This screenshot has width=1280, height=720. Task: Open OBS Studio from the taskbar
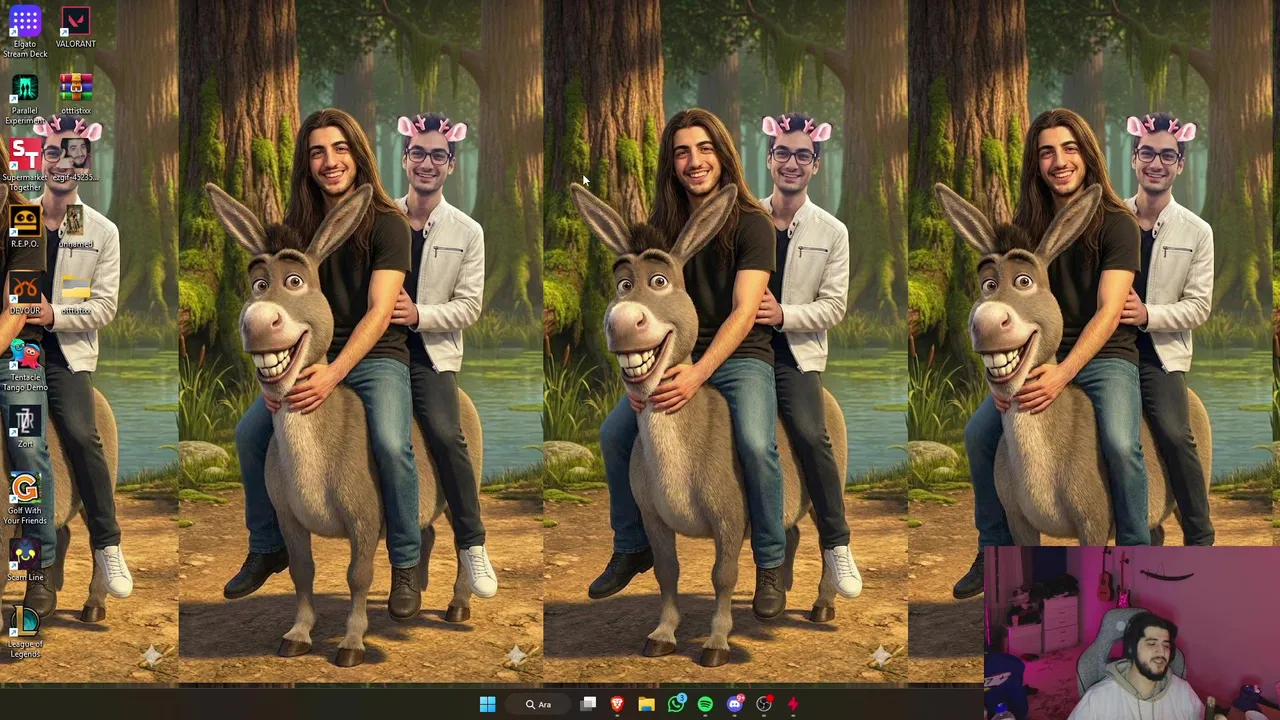pos(764,704)
